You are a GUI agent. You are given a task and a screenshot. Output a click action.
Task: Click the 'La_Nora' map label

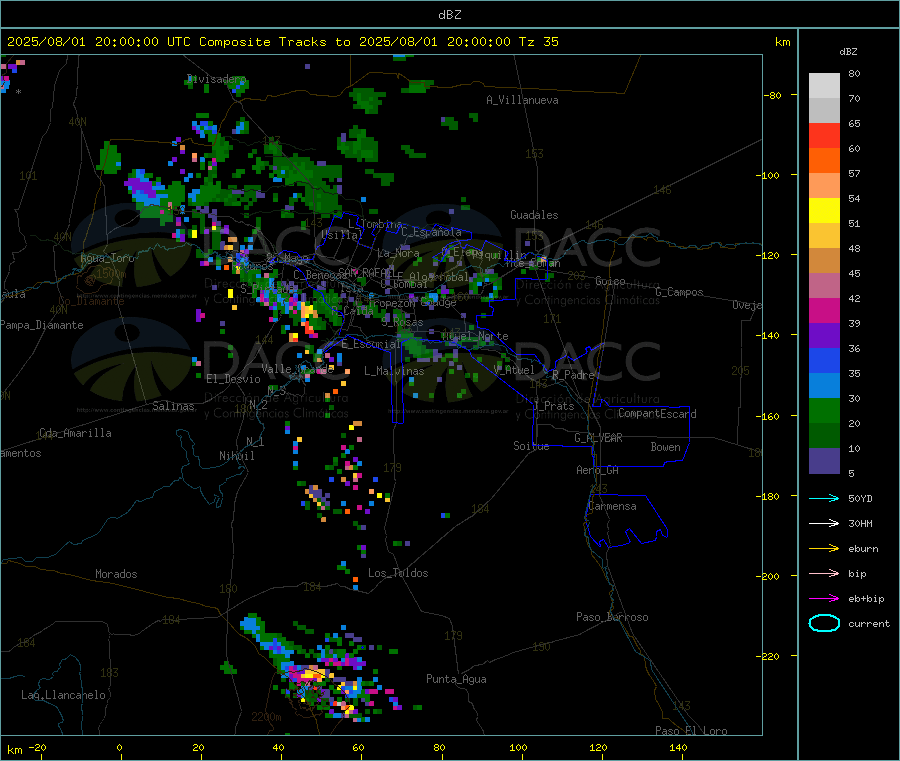click(398, 253)
